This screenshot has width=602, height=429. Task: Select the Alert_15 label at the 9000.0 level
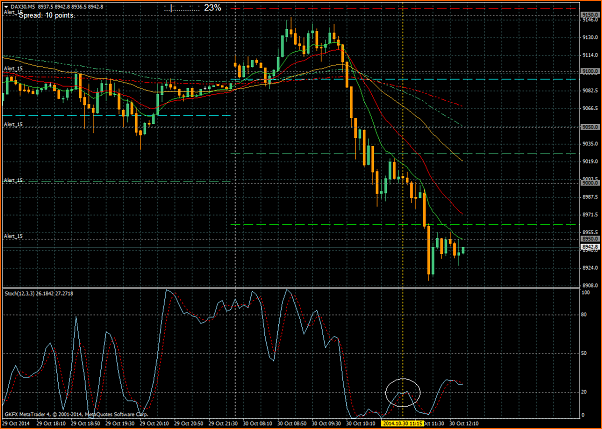pyautogui.click(x=13, y=180)
